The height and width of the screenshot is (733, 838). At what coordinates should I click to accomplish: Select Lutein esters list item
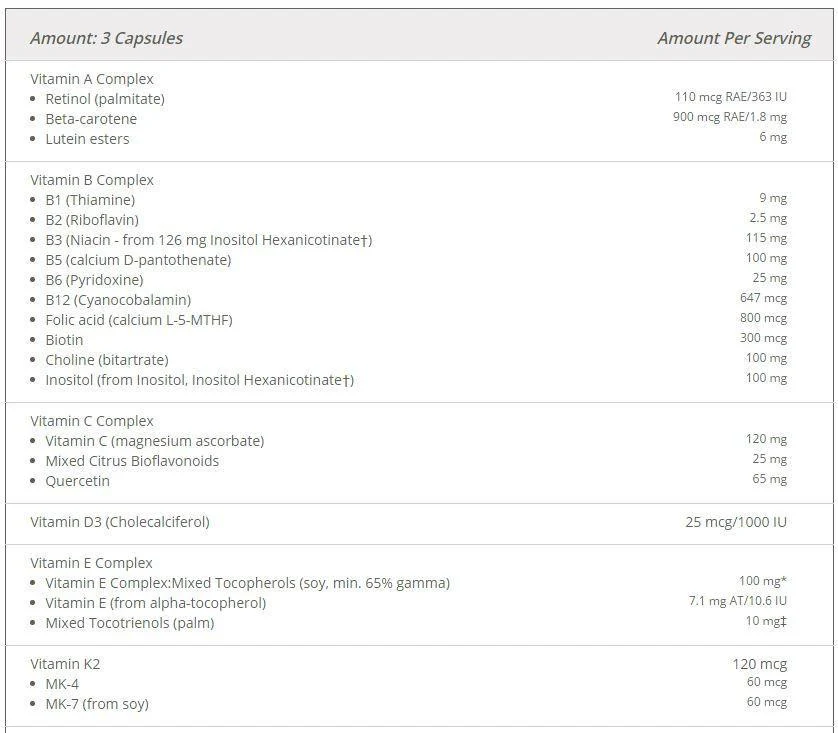pyautogui.click(x=87, y=139)
